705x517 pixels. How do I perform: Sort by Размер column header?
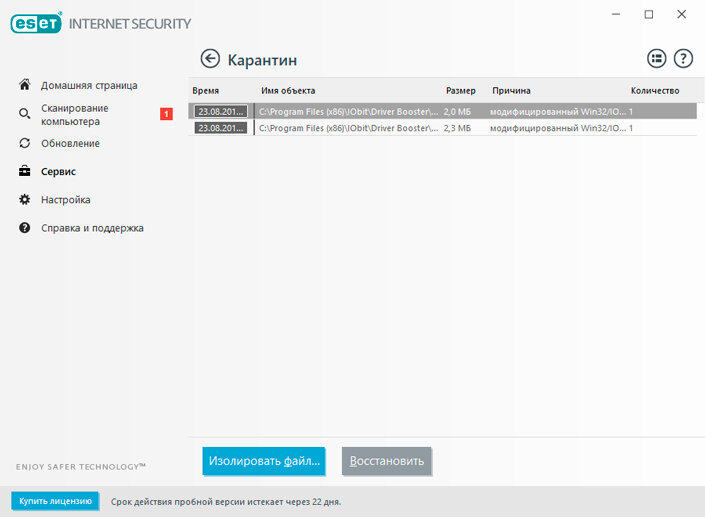(x=461, y=90)
